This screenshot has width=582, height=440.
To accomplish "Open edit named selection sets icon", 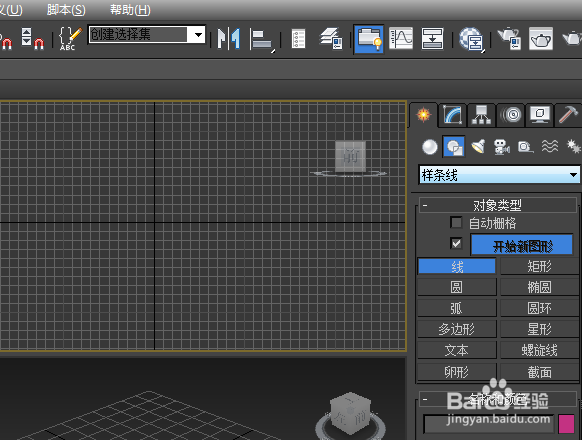I will (71, 38).
